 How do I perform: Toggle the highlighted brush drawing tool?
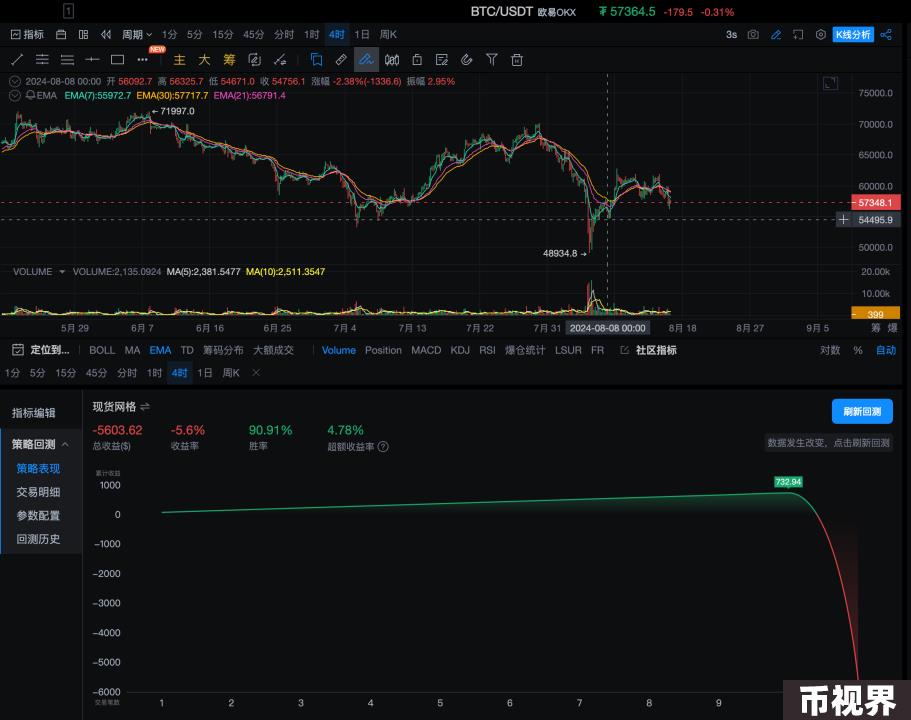(366, 59)
